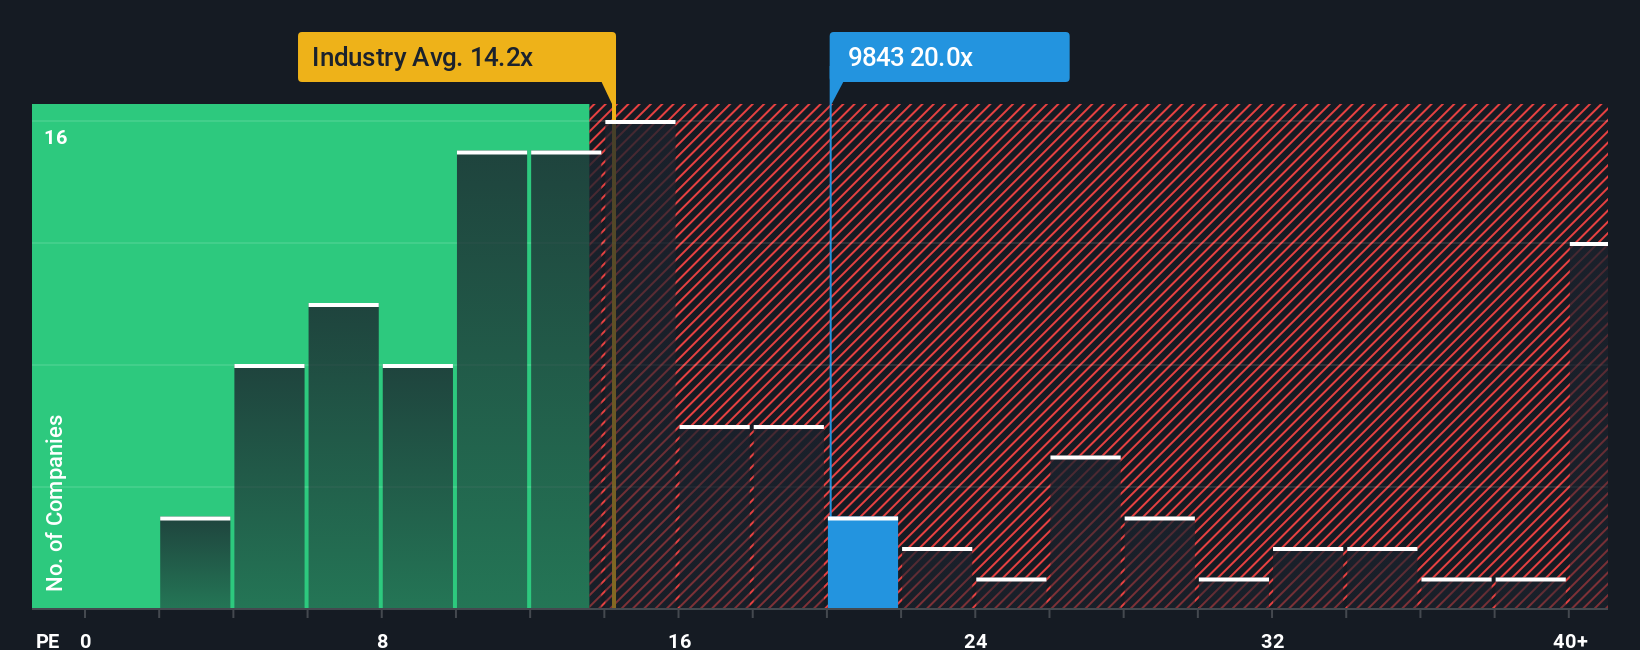This screenshot has width=1640, height=650.
Task: Click the green bar between PE 4 and 6
Action: point(269,487)
